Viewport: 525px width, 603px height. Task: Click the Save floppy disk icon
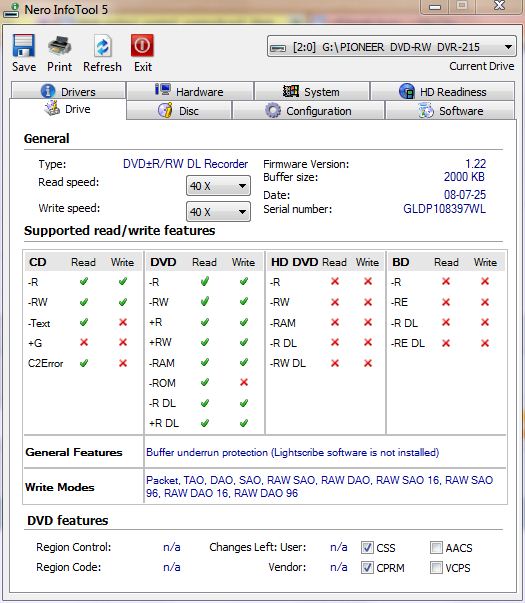(x=24, y=45)
